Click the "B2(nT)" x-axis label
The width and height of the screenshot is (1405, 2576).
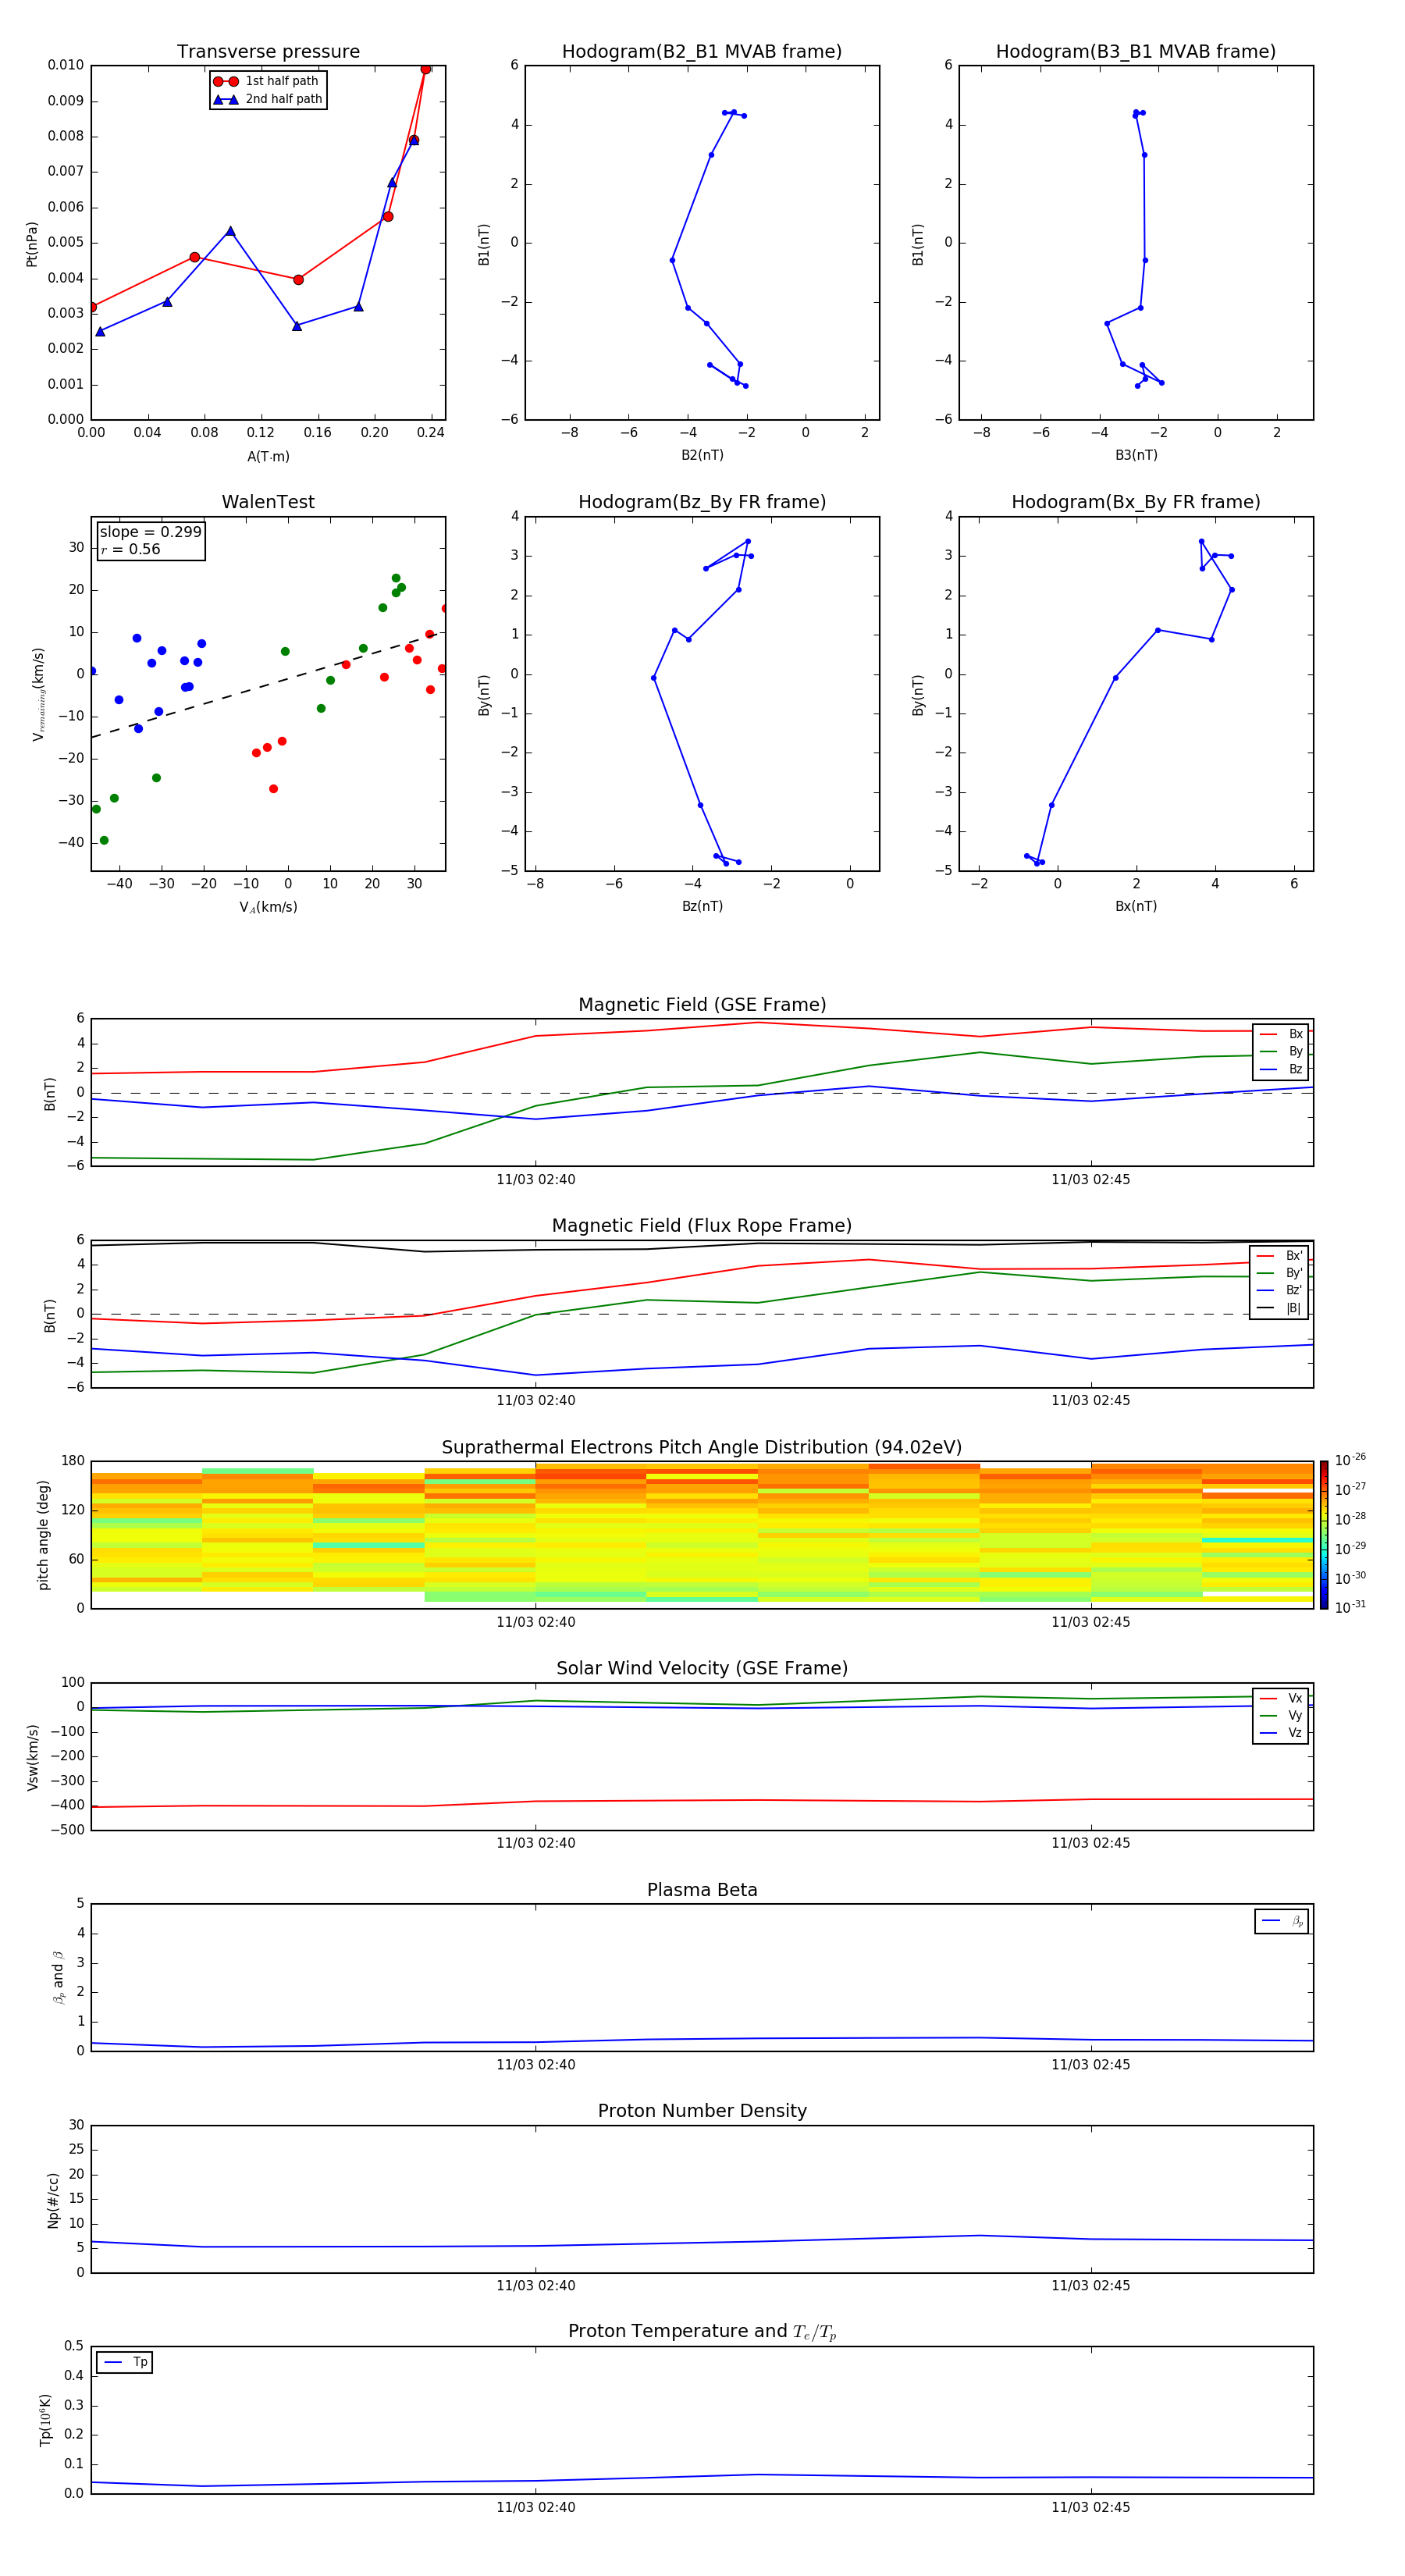click(702, 455)
